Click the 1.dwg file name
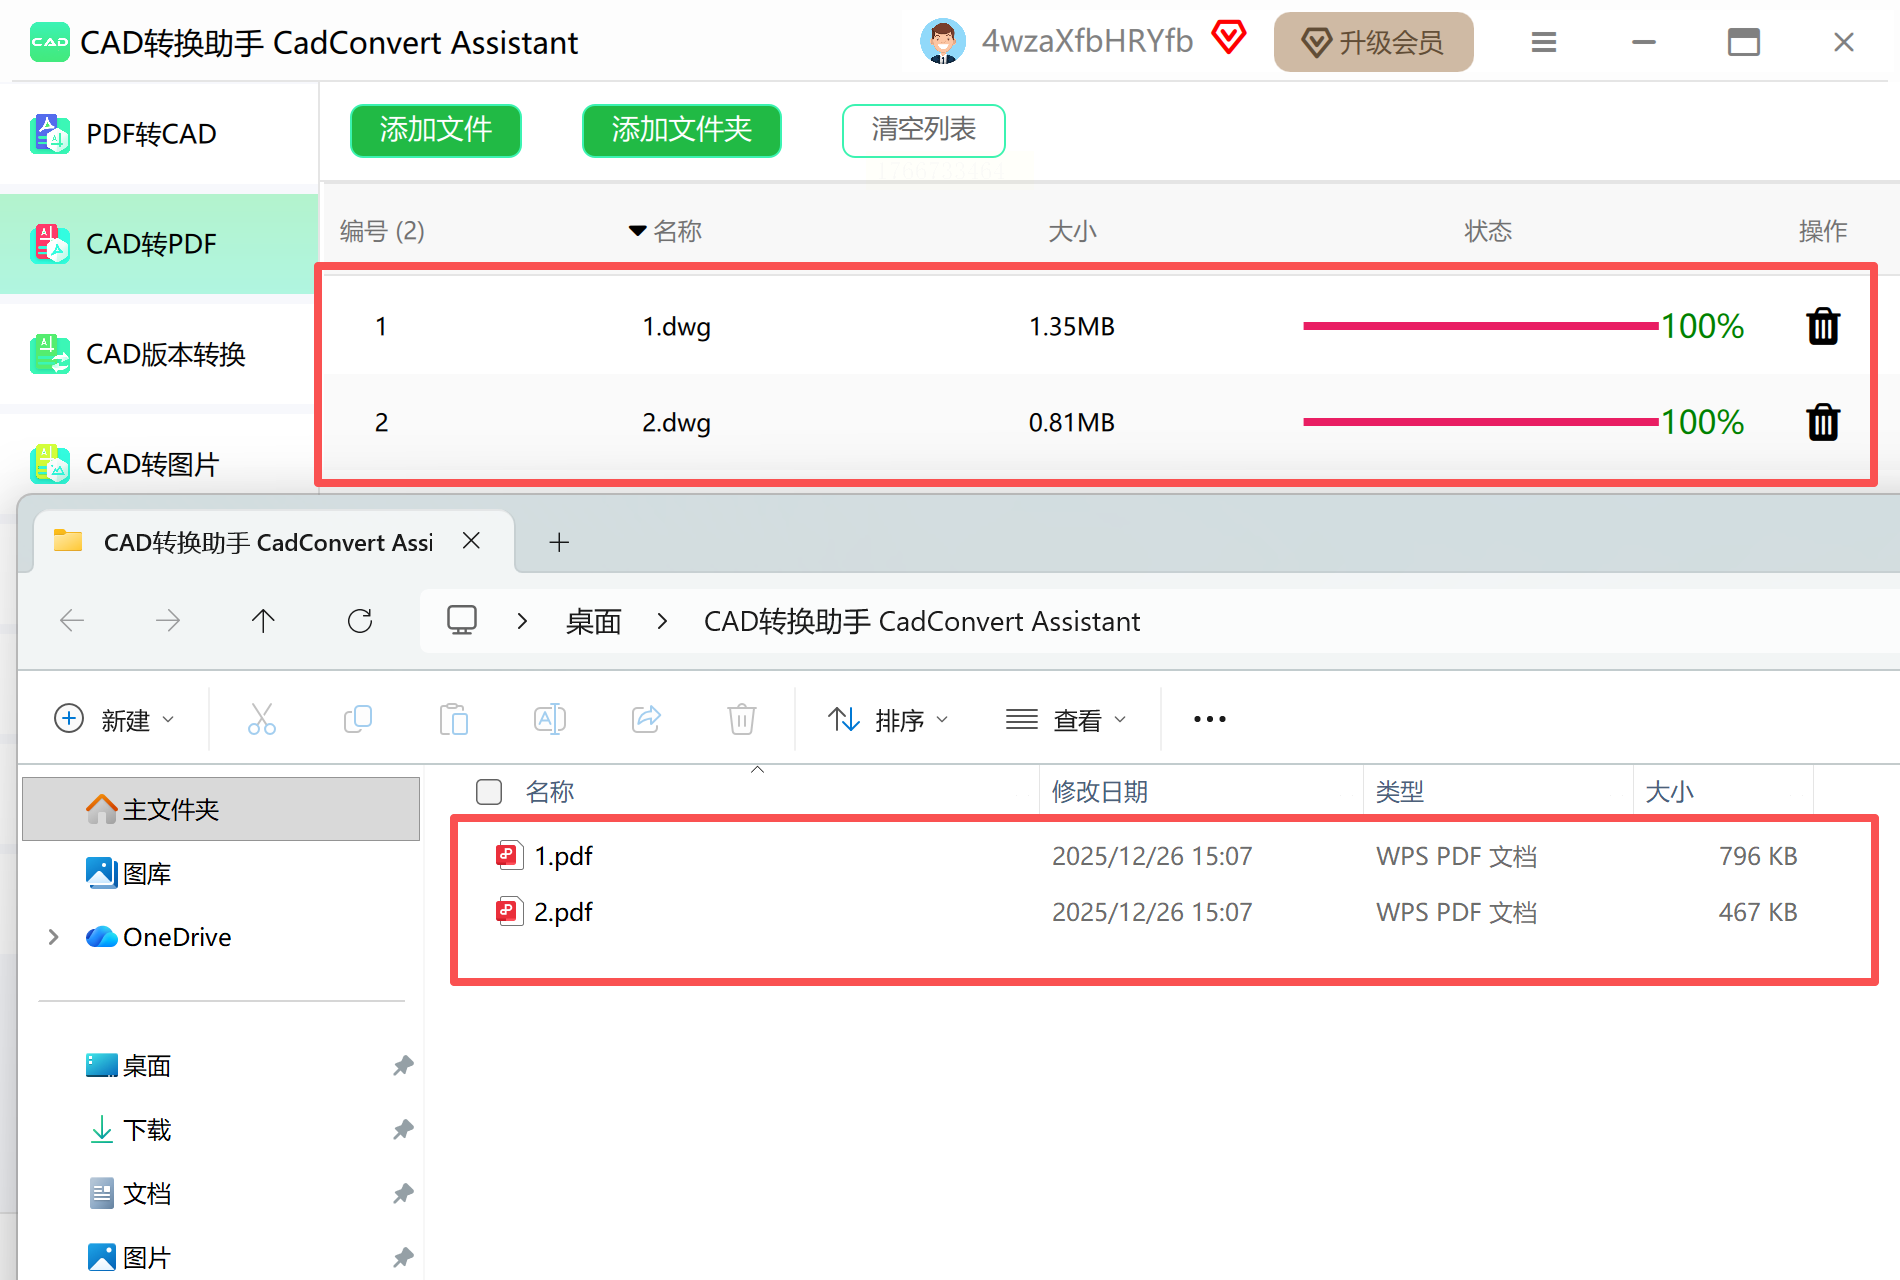This screenshot has height=1280, width=1900. (x=676, y=327)
